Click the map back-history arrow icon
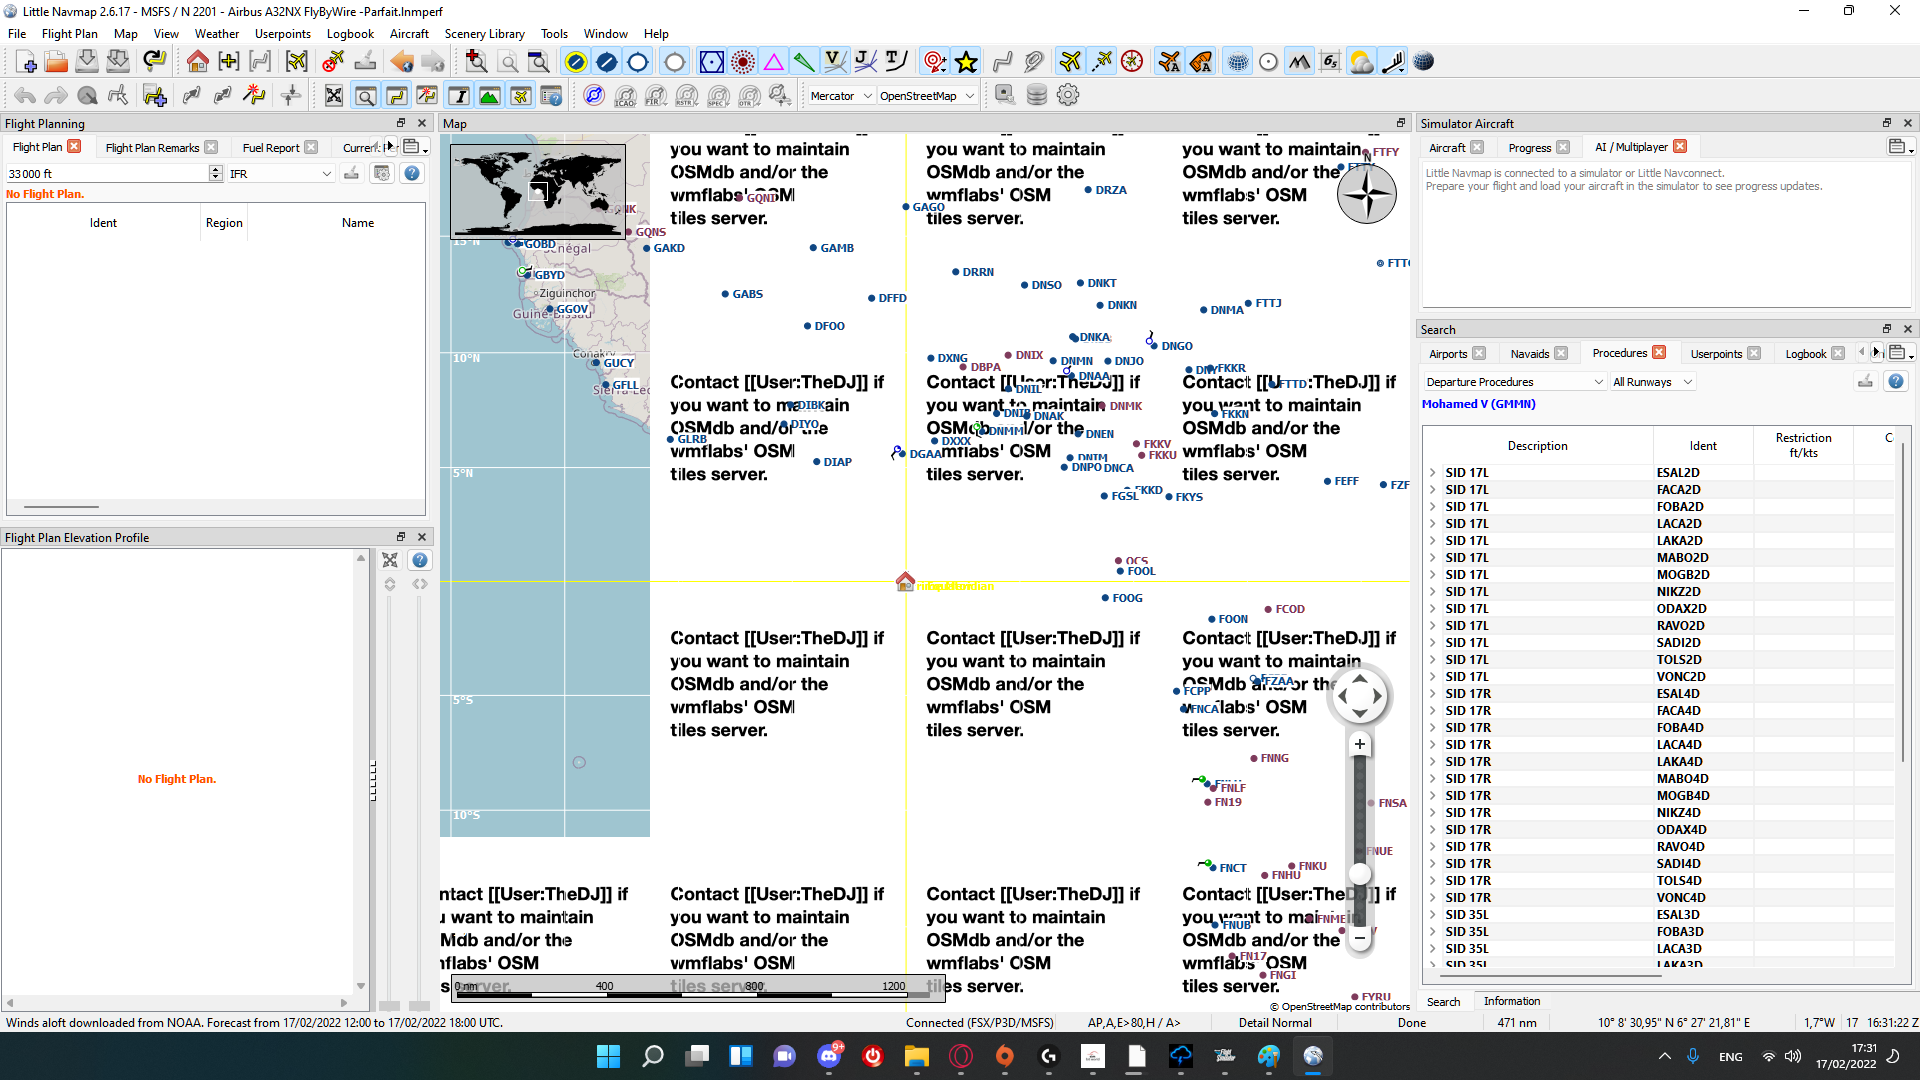 point(402,62)
